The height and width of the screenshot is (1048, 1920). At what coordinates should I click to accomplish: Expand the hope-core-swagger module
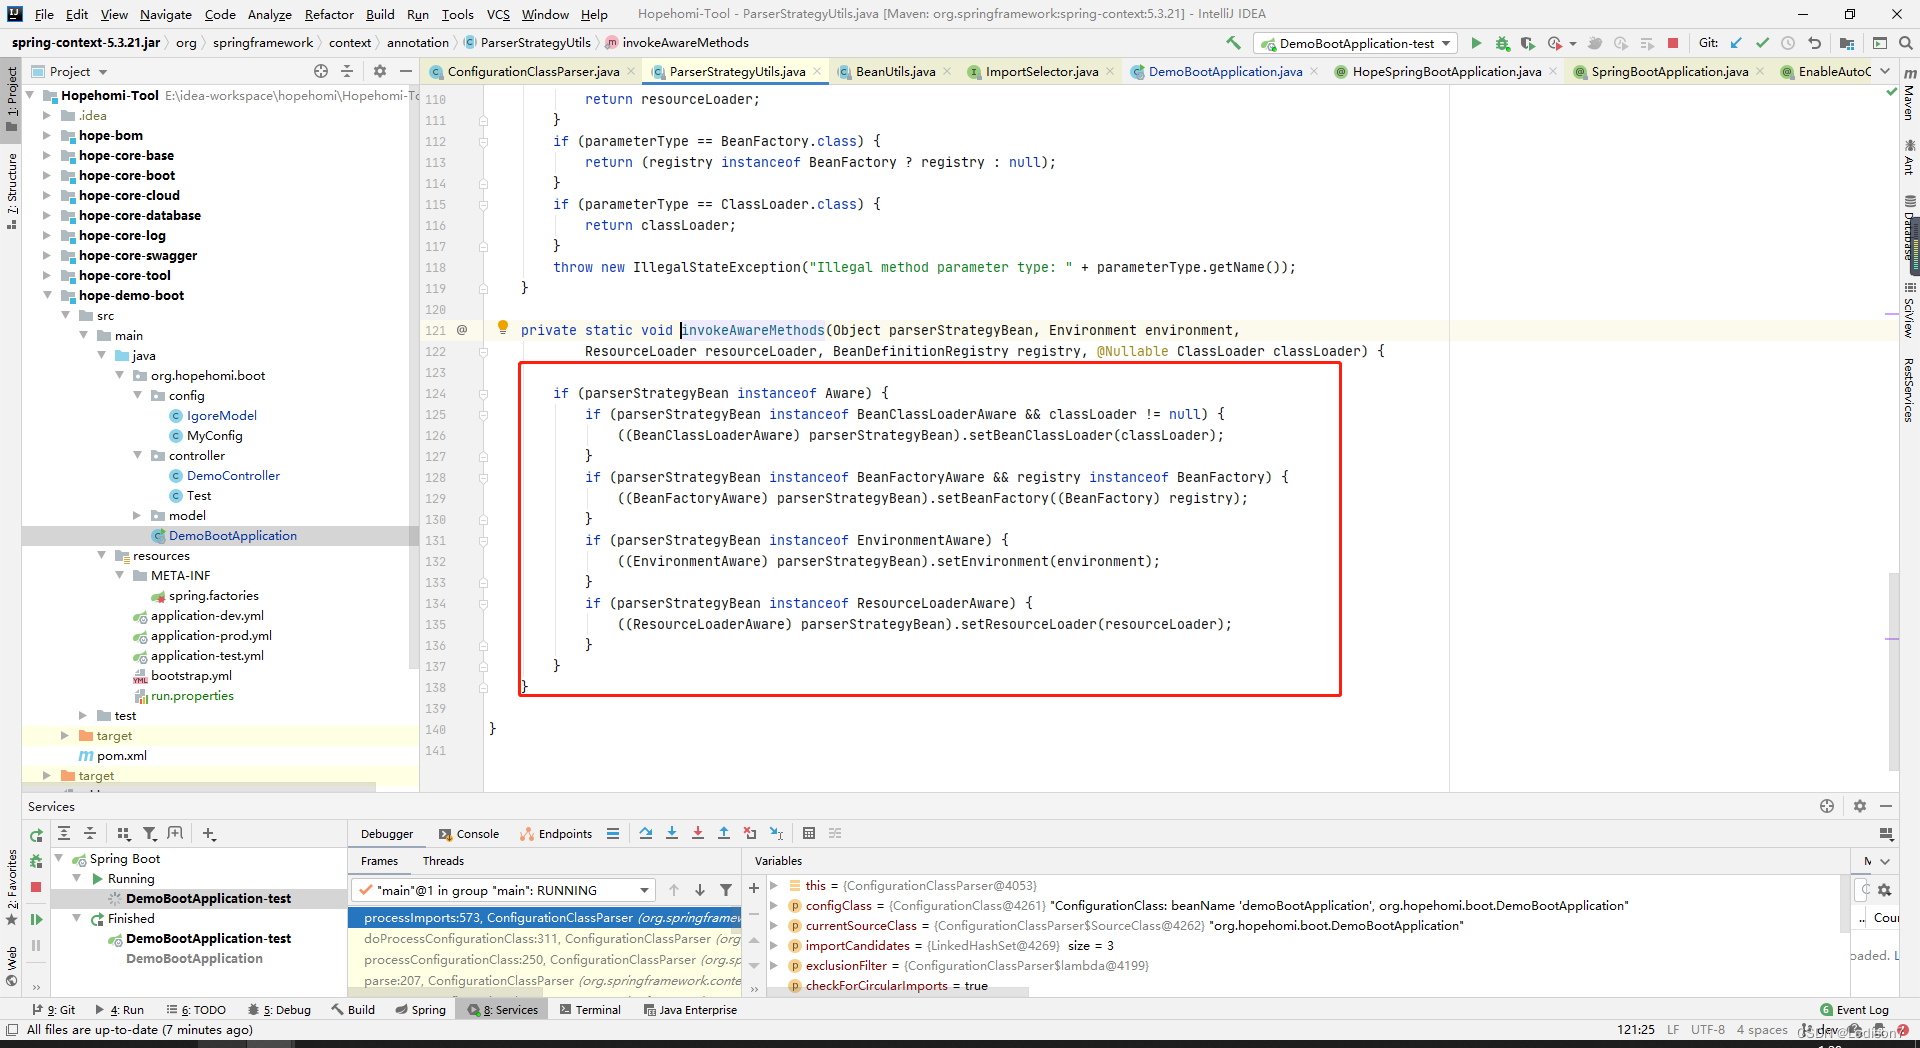tap(46, 255)
